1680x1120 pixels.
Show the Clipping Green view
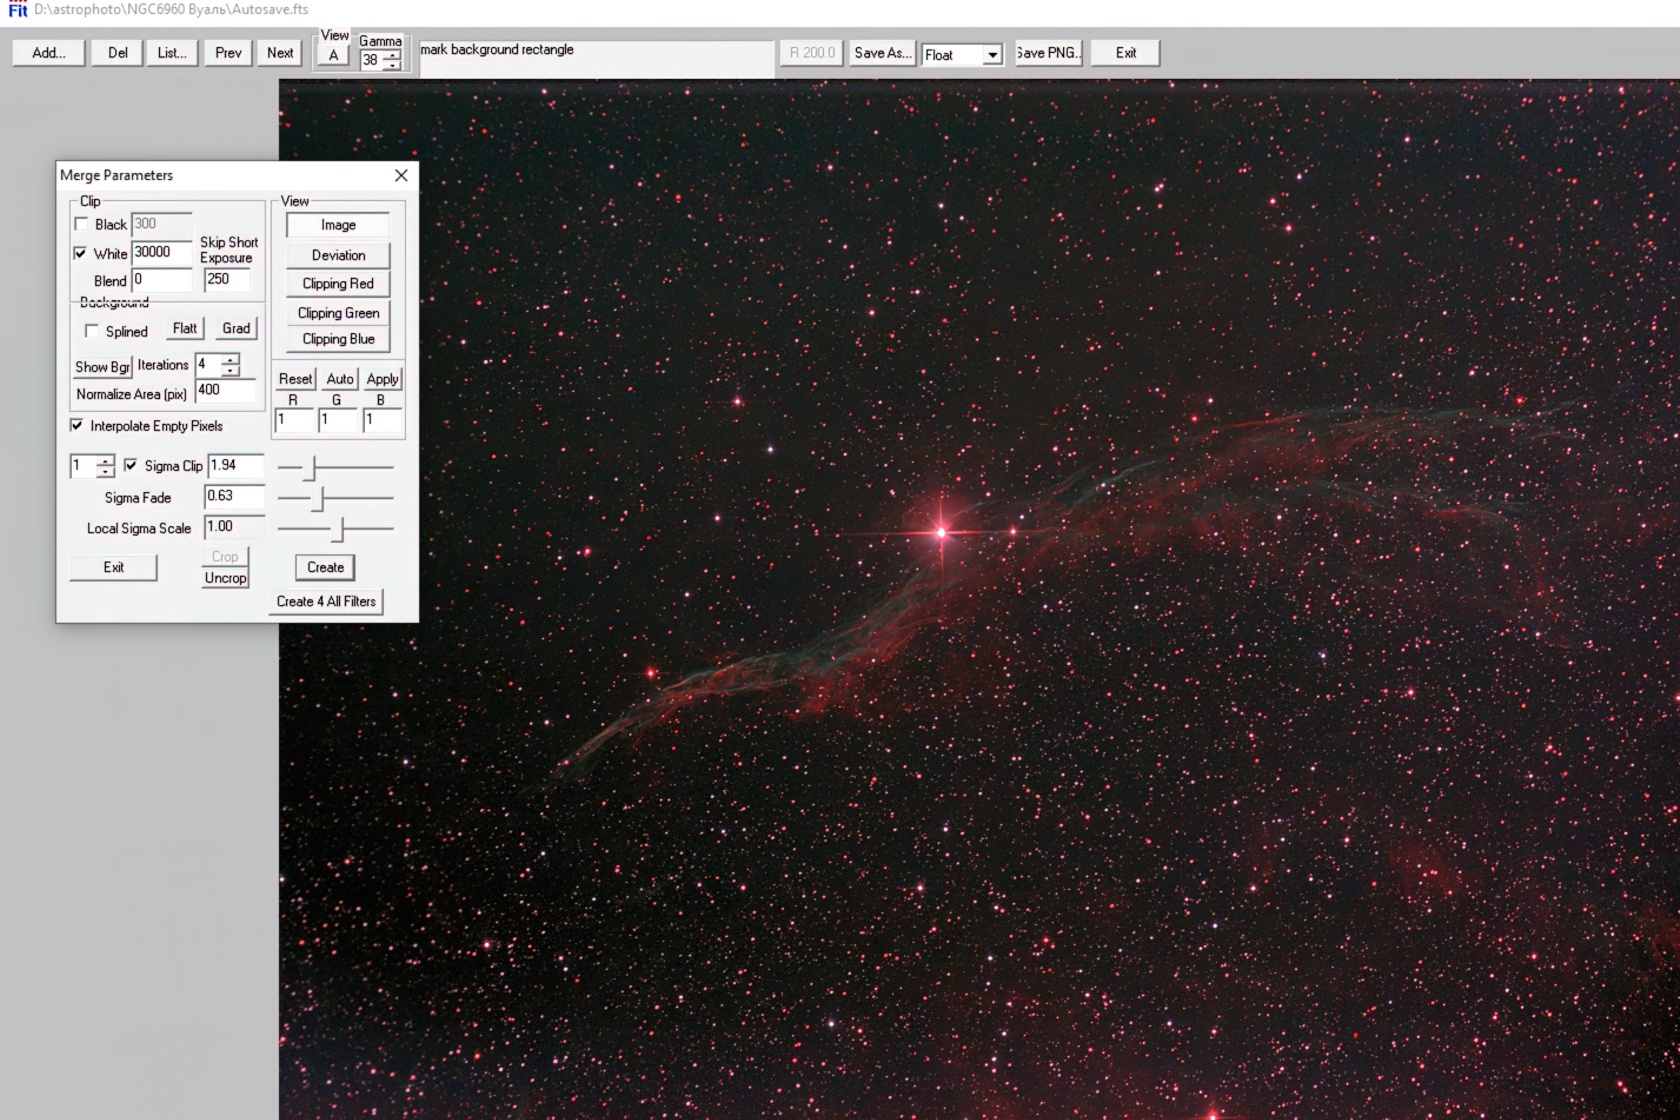(338, 313)
